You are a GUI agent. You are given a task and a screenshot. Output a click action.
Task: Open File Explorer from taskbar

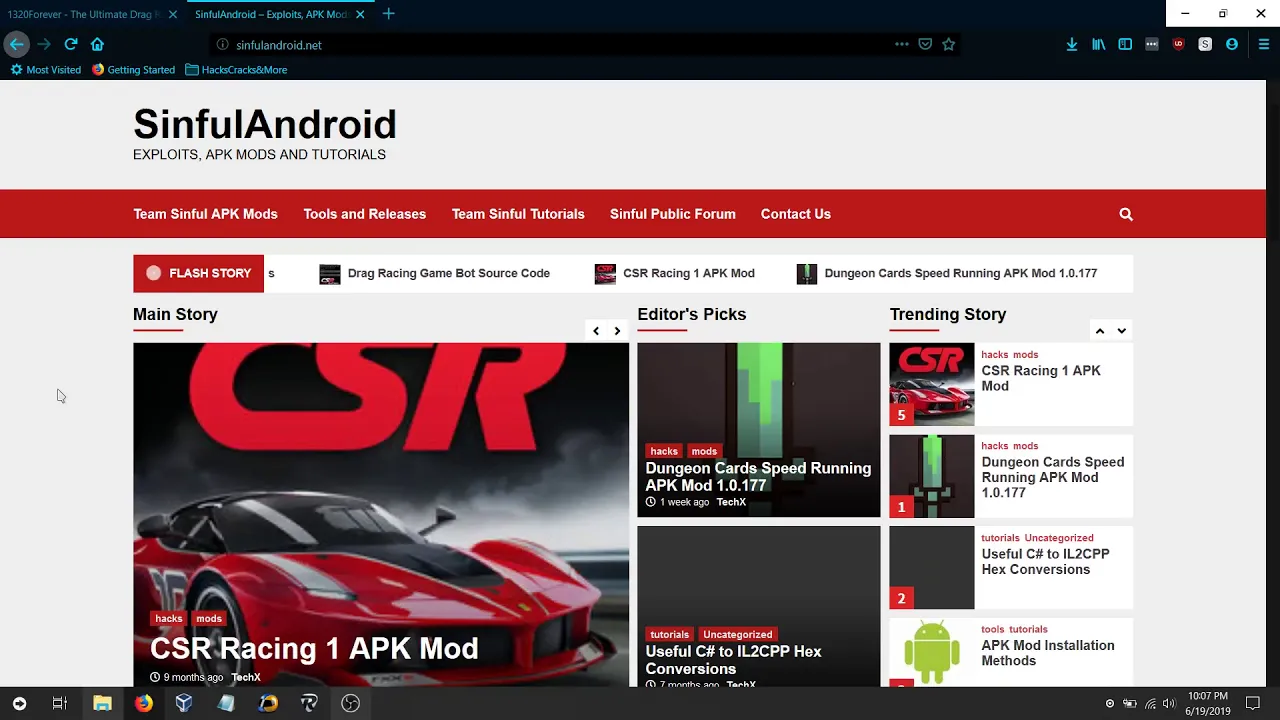(x=102, y=703)
